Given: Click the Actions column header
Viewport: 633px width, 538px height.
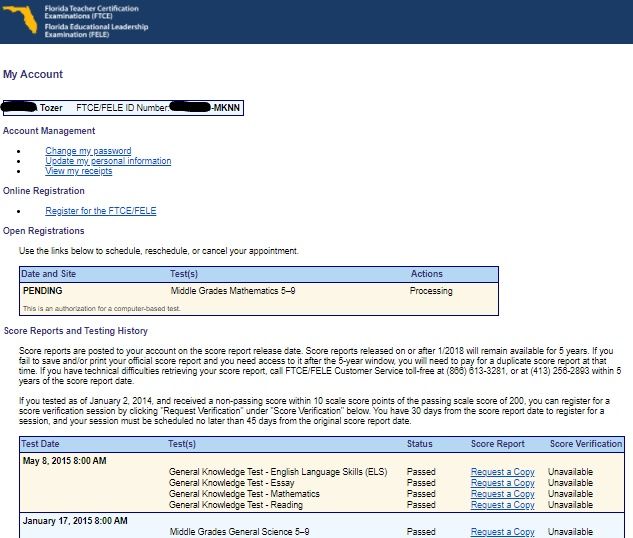Looking at the screenshot, I should [427, 274].
